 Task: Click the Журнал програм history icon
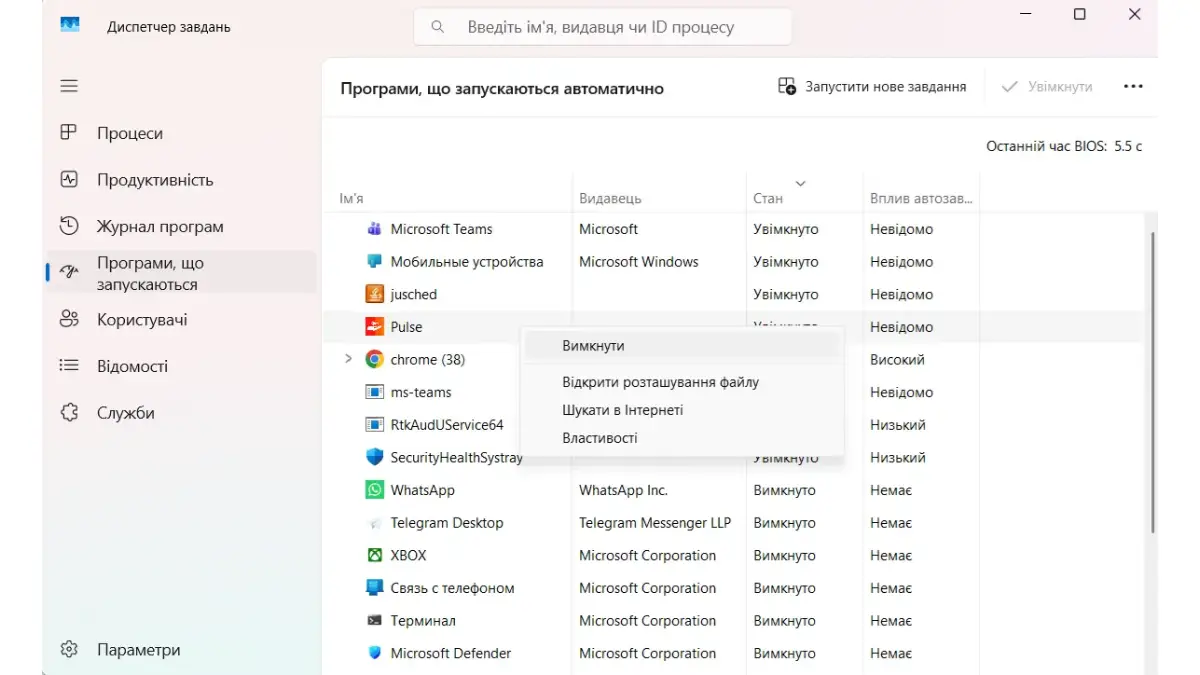click(69, 226)
